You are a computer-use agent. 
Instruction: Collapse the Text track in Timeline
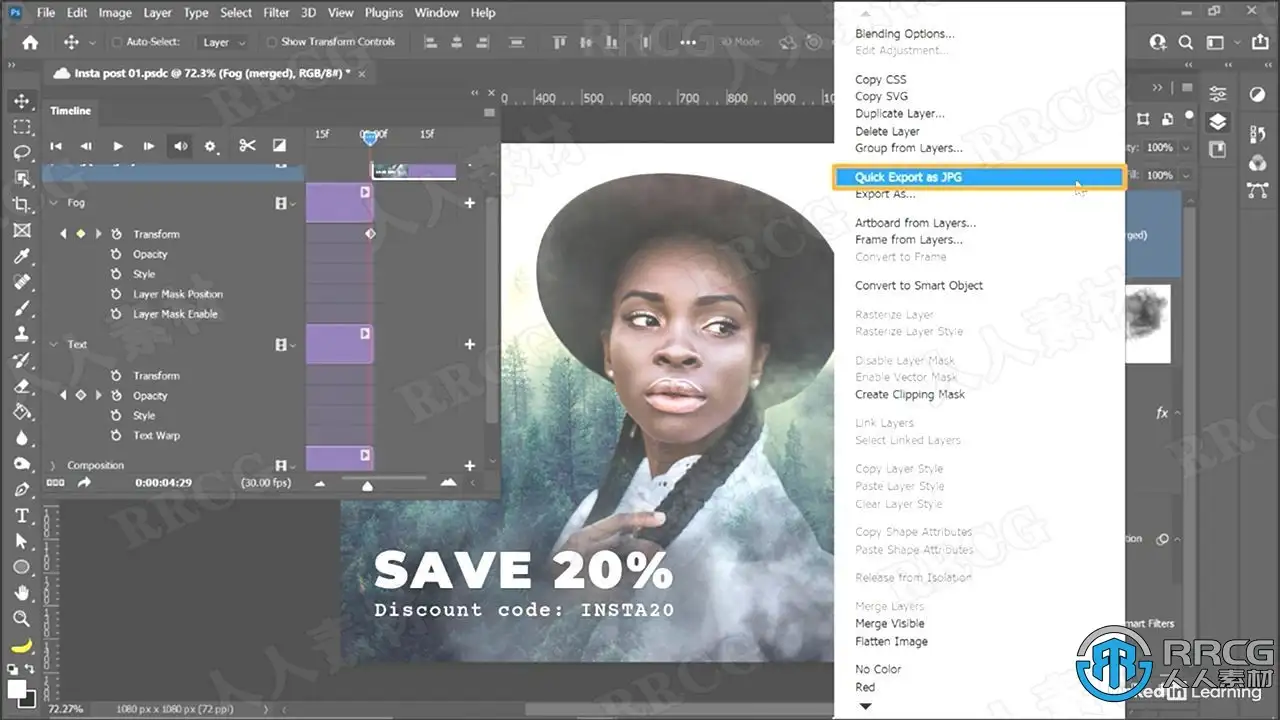coord(54,345)
